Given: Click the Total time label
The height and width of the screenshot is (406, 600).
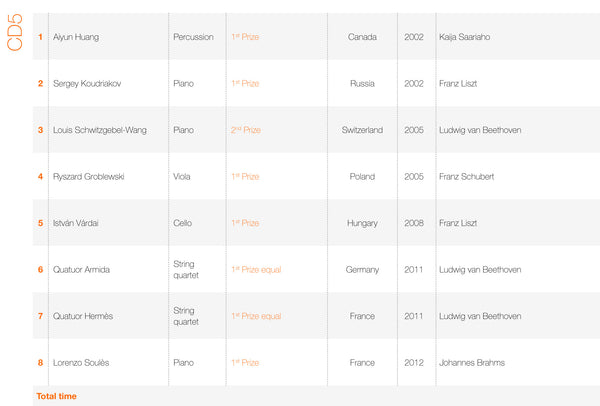Looking at the screenshot, I should coord(56,396).
